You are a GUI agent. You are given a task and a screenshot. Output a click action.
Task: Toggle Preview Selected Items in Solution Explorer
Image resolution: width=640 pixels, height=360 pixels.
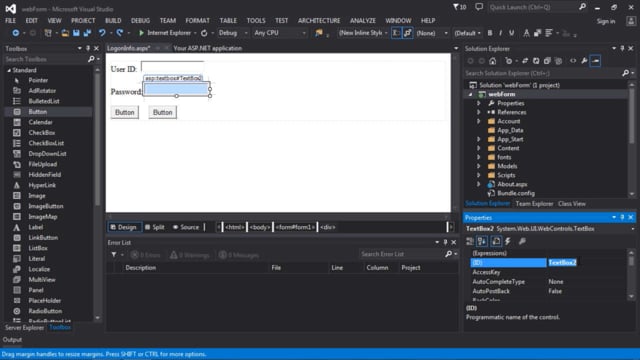(x=596, y=61)
